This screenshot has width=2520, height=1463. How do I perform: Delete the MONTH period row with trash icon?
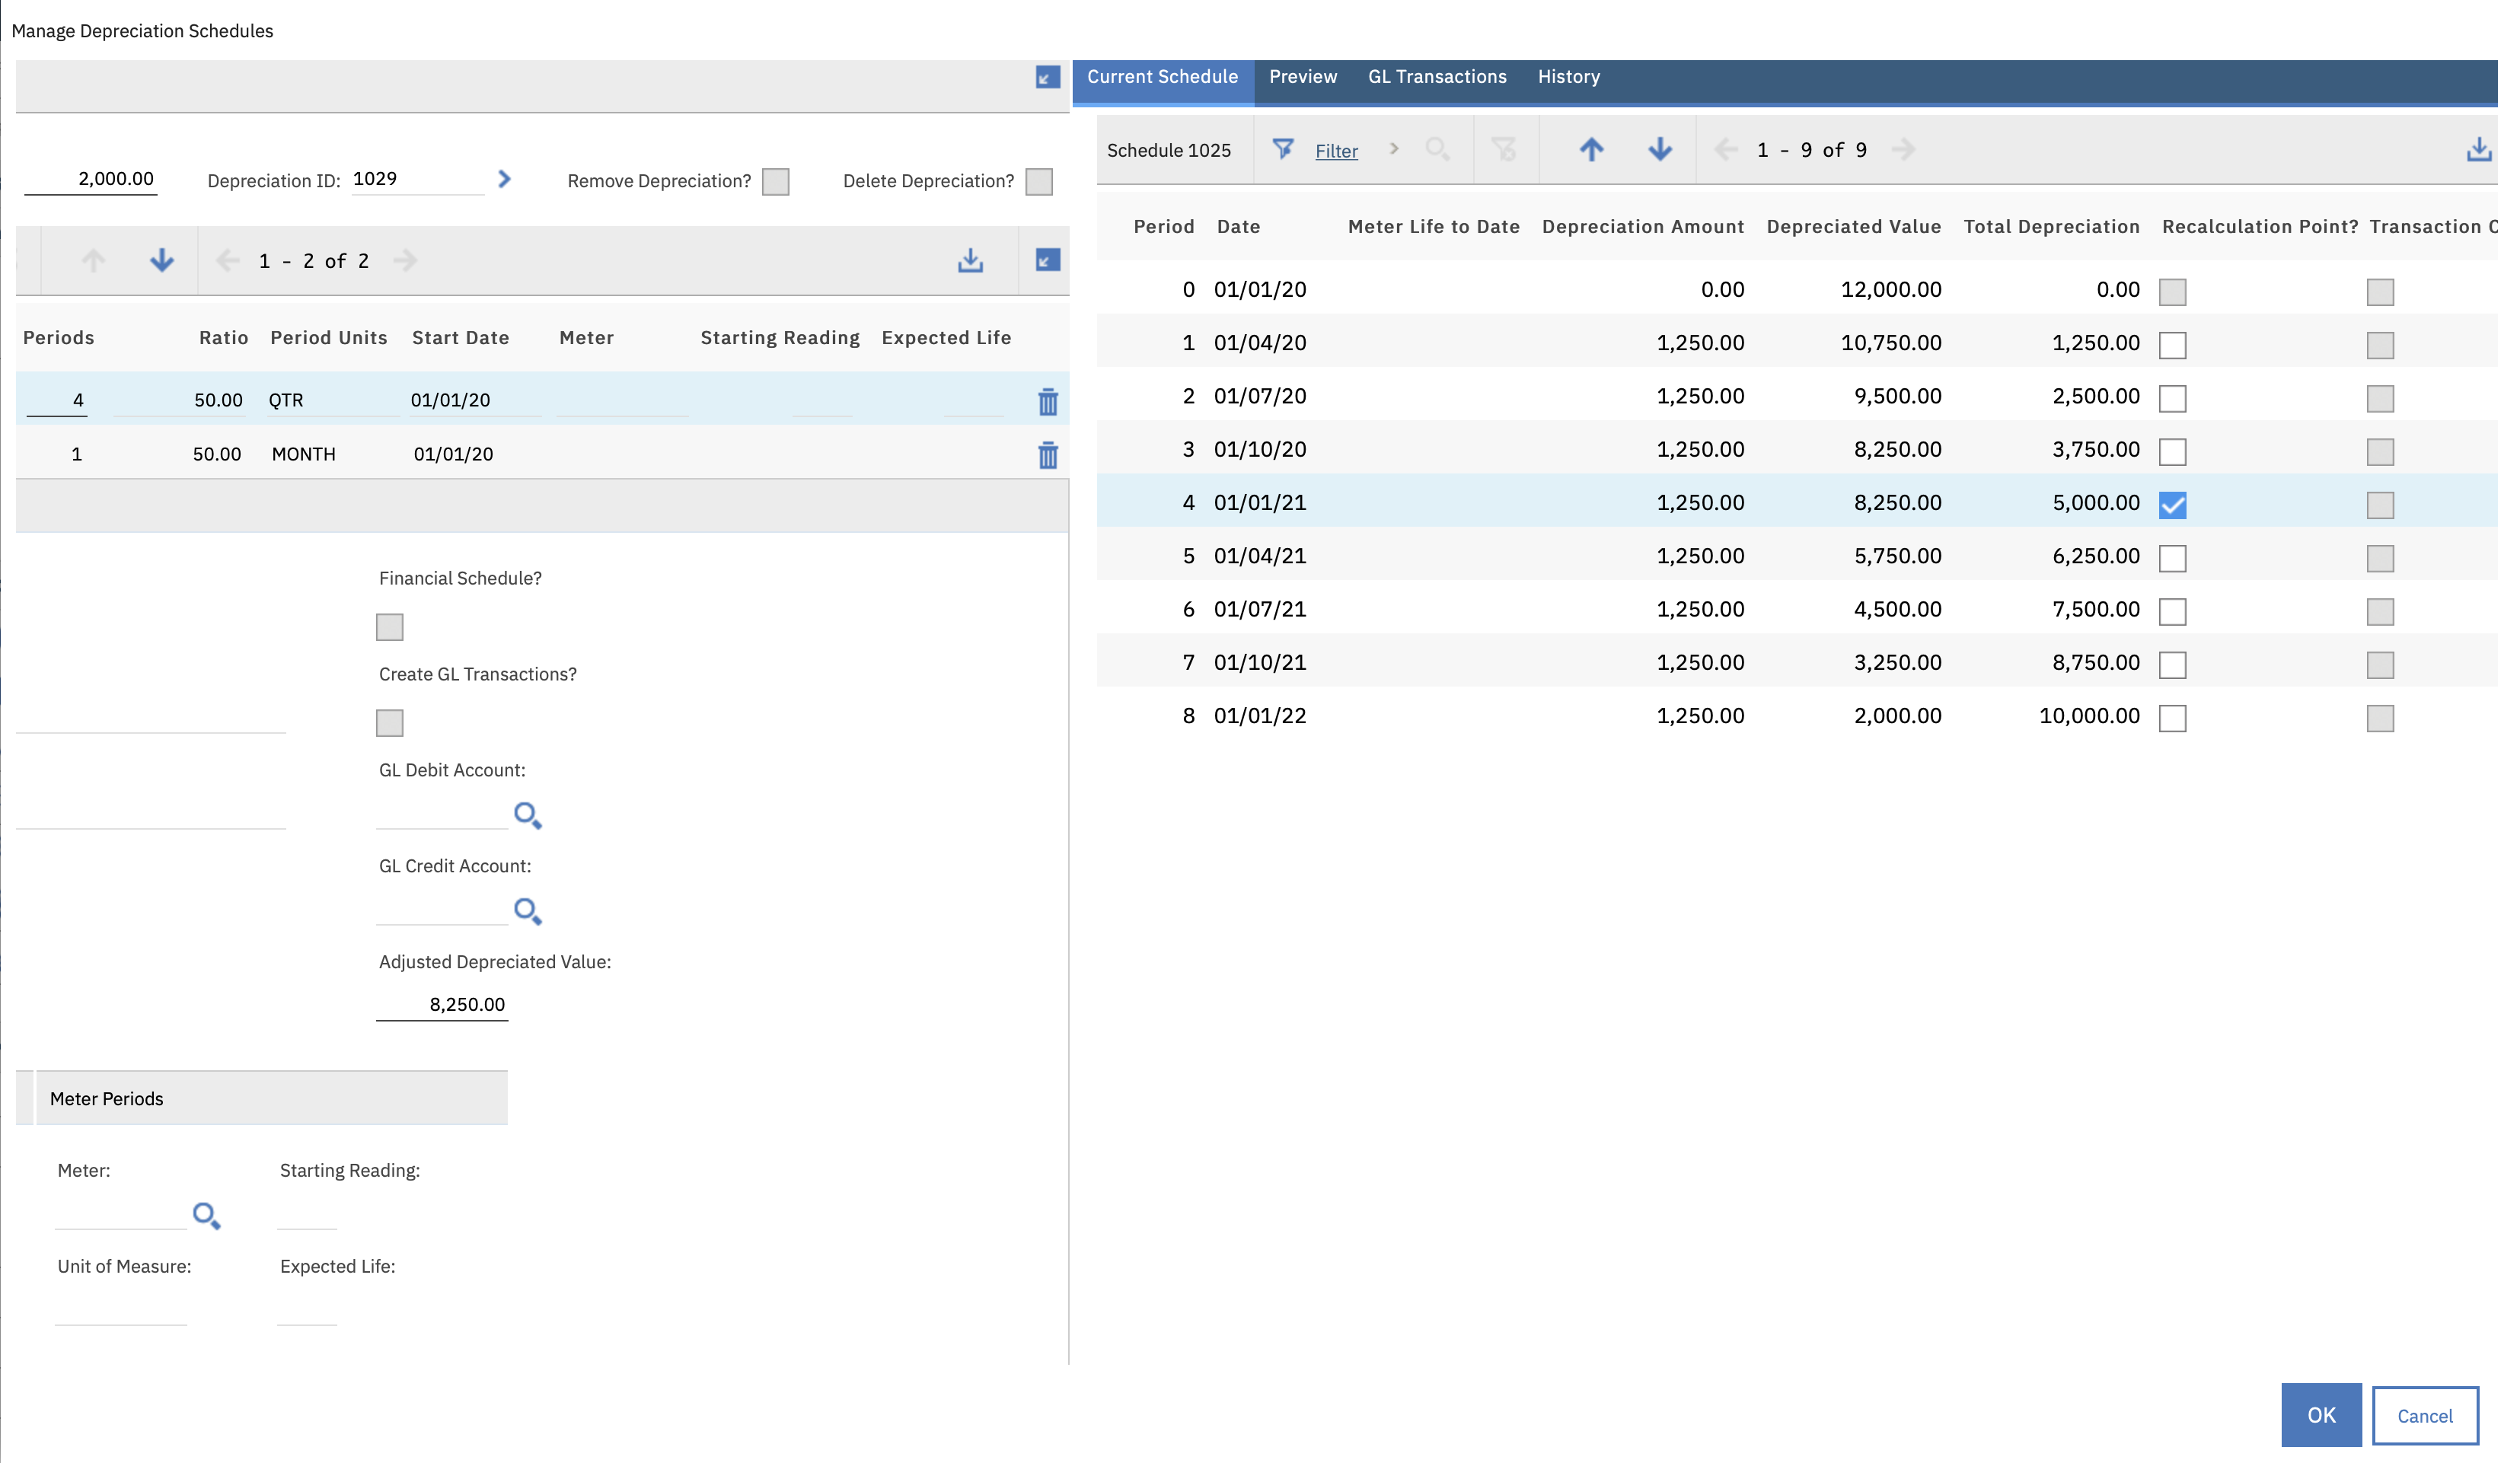coord(1048,455)
